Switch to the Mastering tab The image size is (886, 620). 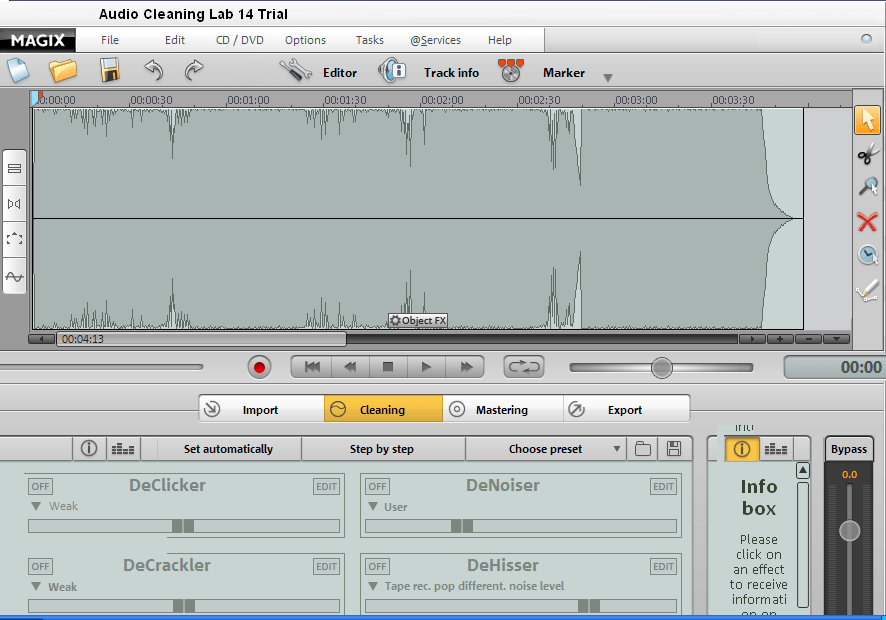(x=502, y=408)
